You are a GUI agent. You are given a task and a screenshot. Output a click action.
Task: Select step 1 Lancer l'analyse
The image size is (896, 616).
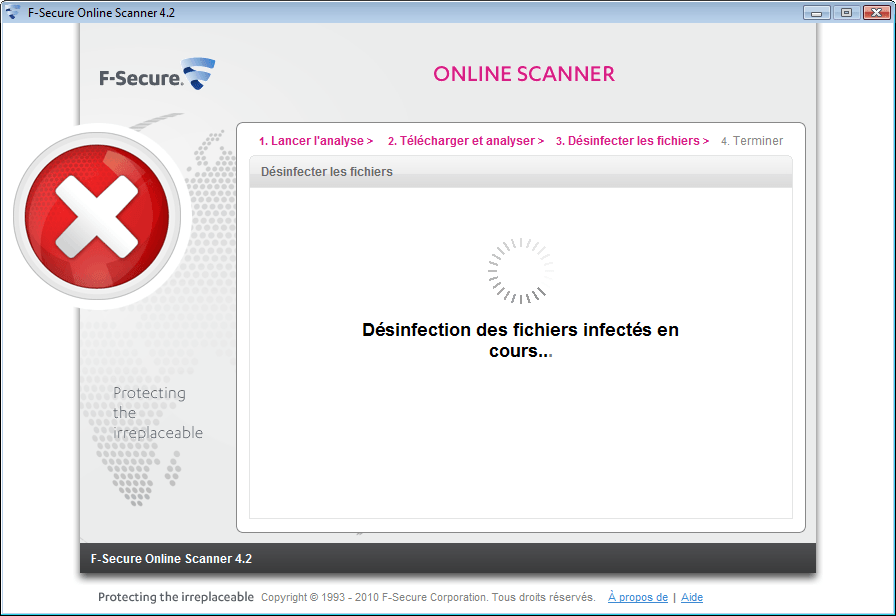[316, 141]
